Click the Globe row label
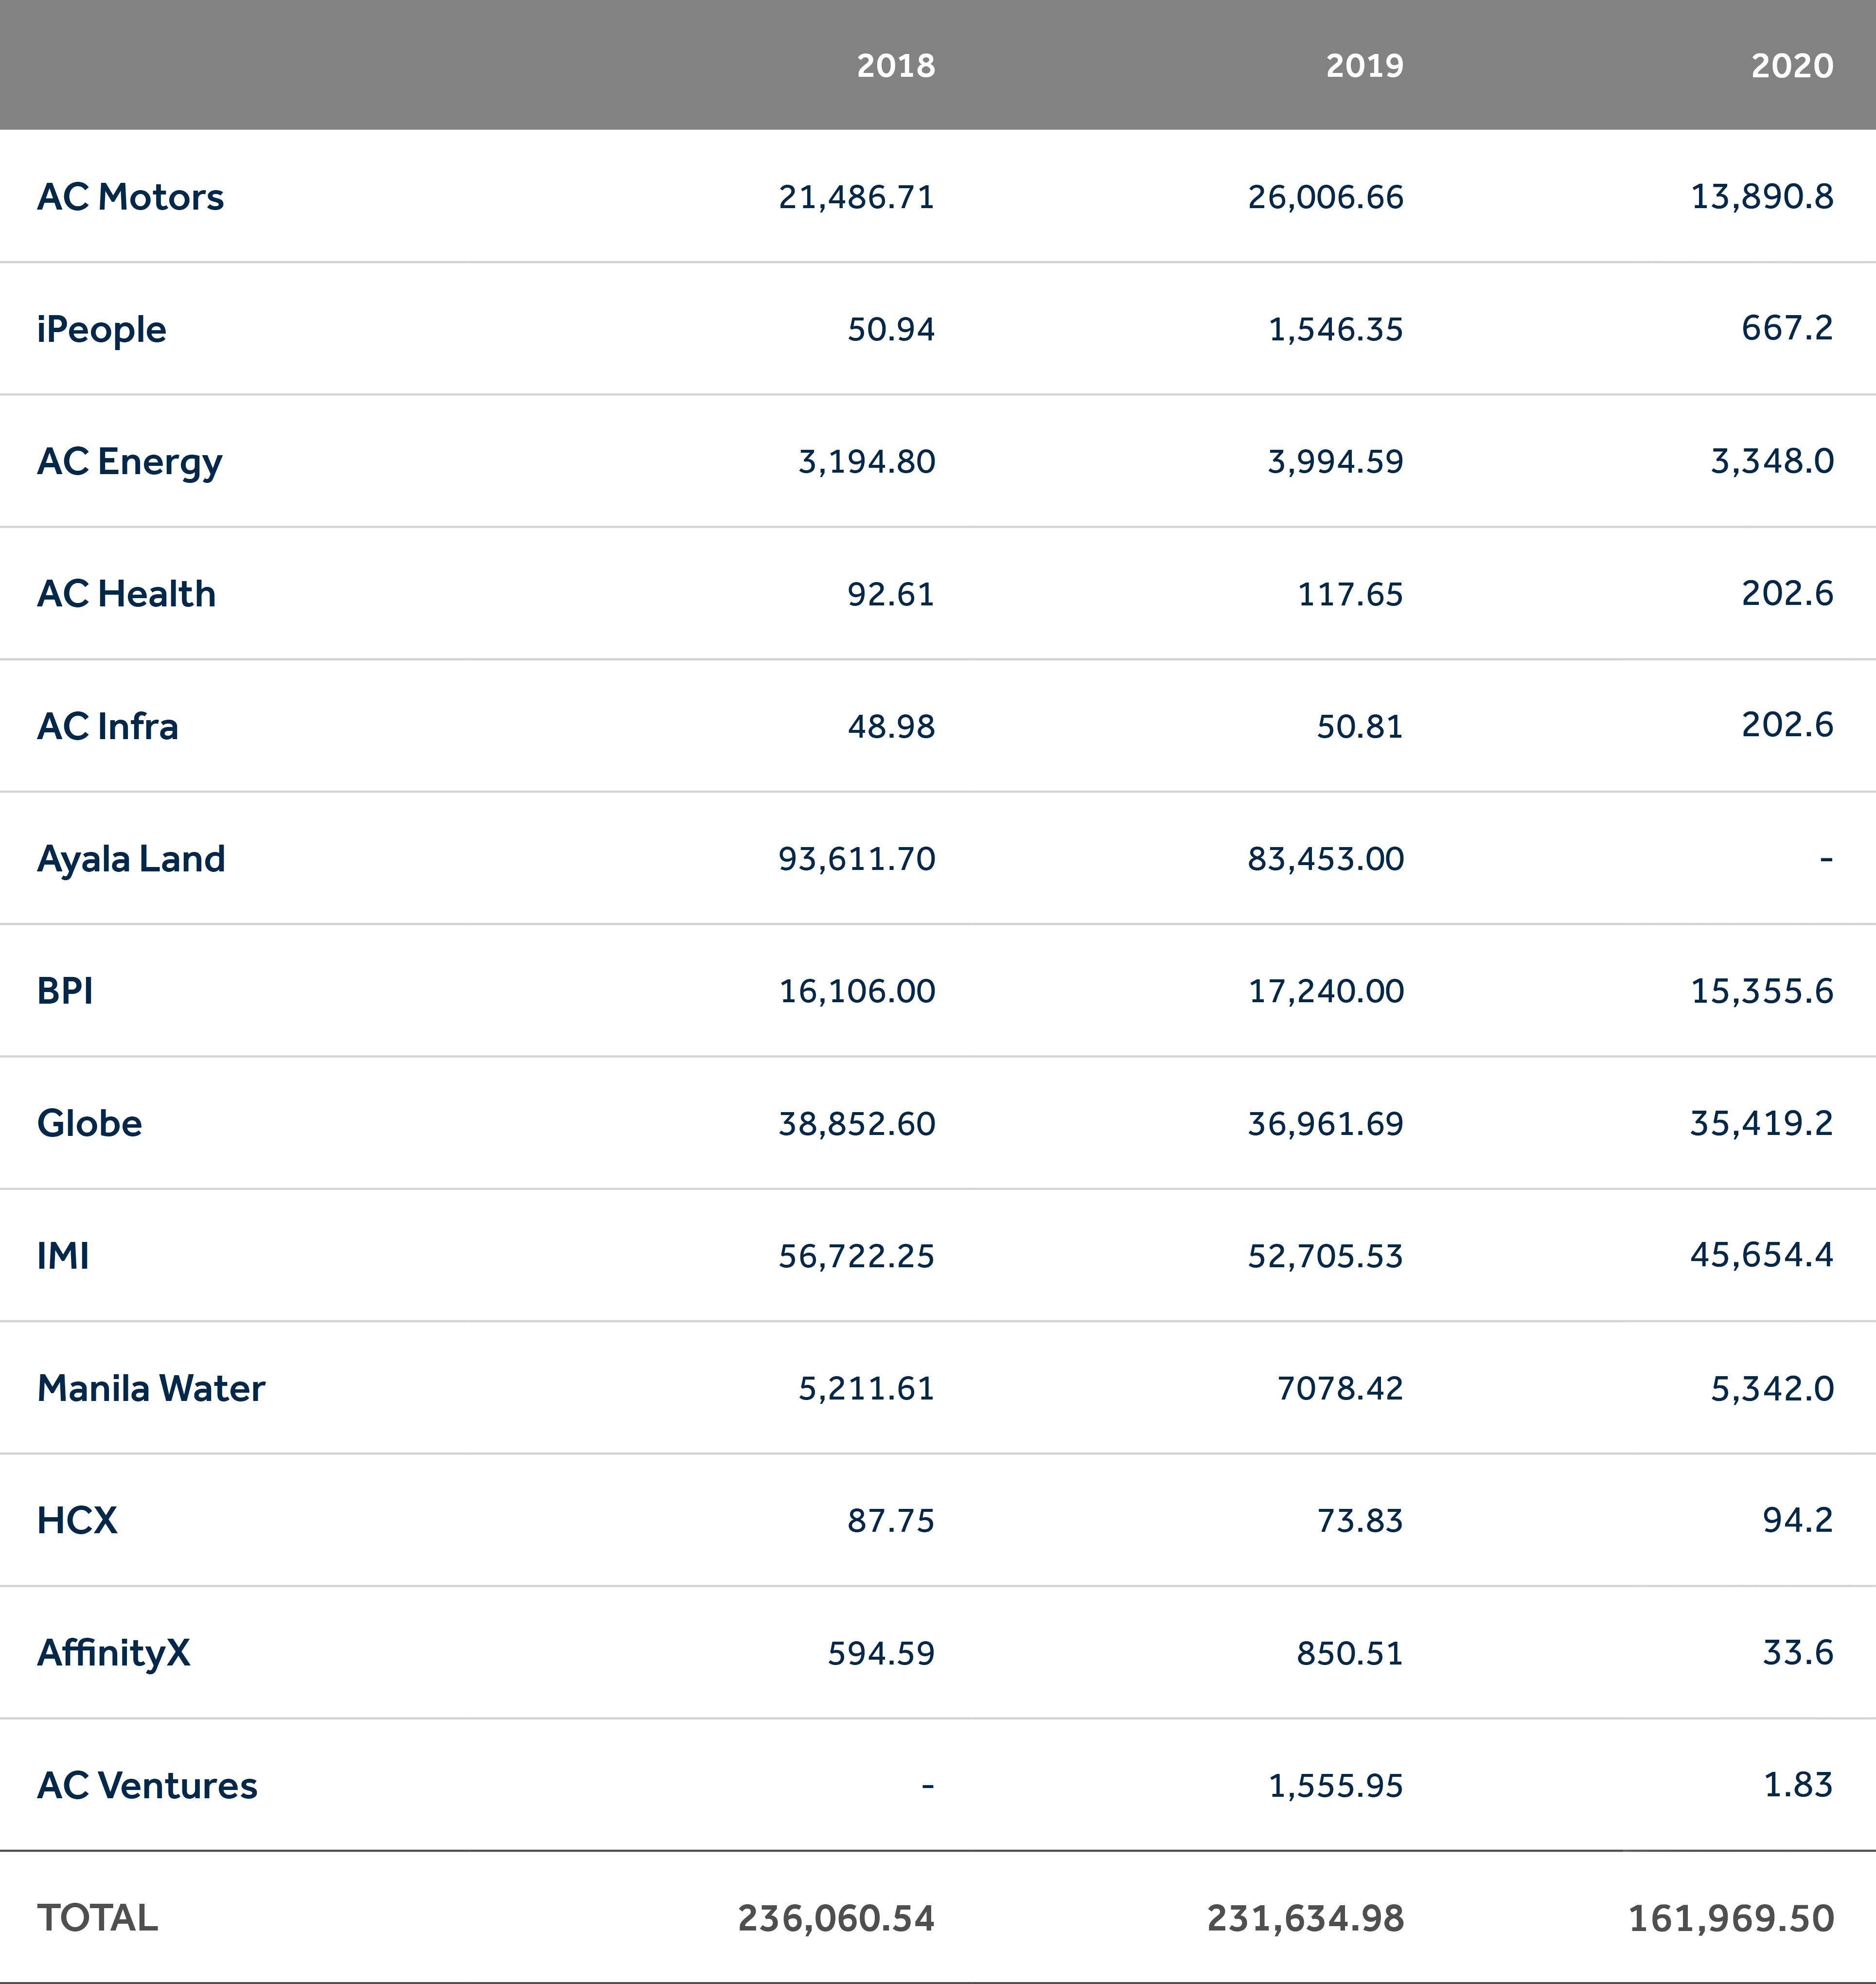Screen dimensions: 1876x1984 tap(89, 1123)
